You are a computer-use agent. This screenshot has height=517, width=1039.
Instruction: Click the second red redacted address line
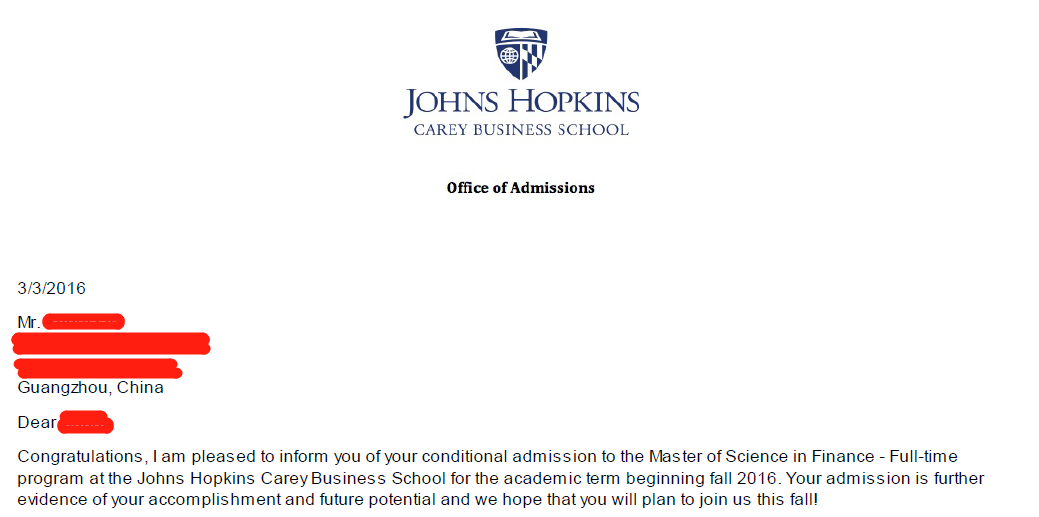coord(97,367)
